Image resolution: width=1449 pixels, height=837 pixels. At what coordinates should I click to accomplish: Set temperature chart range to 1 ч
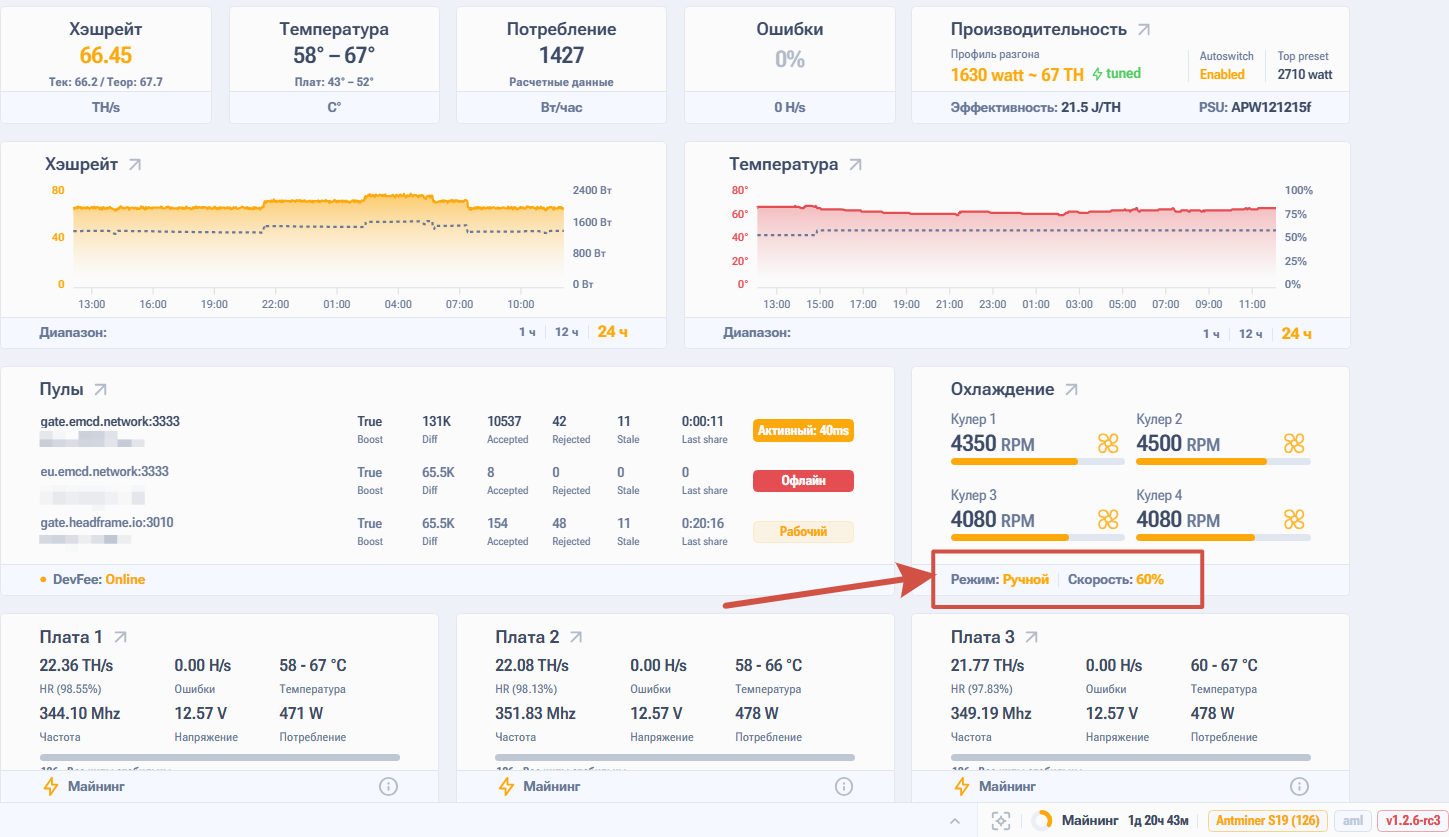coord(1211,333)
